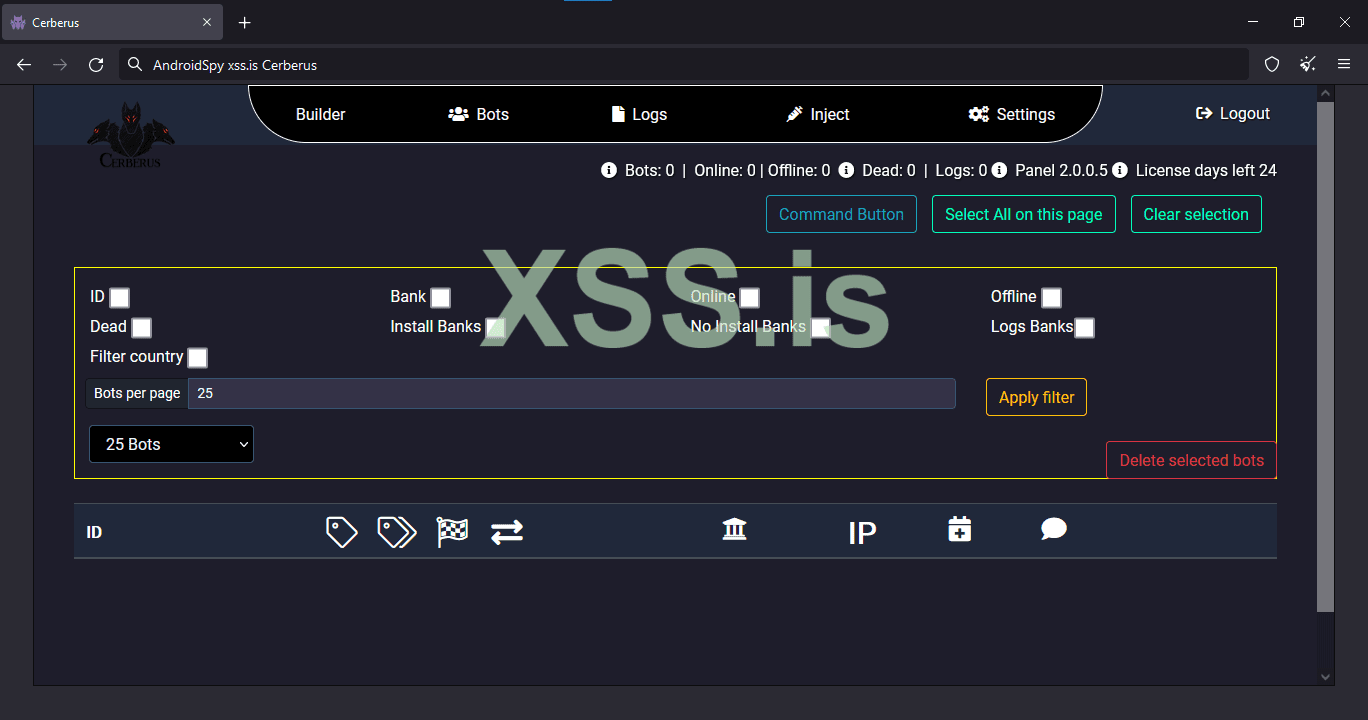Screen dimensions: 1368x720
Task: Click the ID column header
Action: coord(94,532)
